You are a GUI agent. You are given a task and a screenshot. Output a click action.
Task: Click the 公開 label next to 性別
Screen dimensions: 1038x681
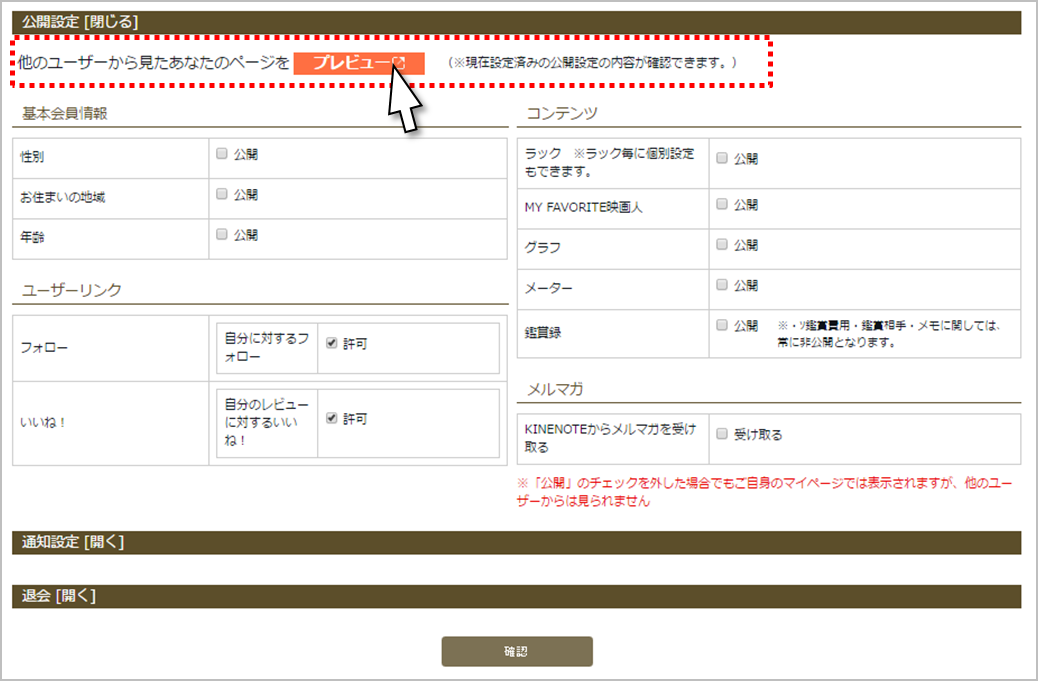[246, 154]
